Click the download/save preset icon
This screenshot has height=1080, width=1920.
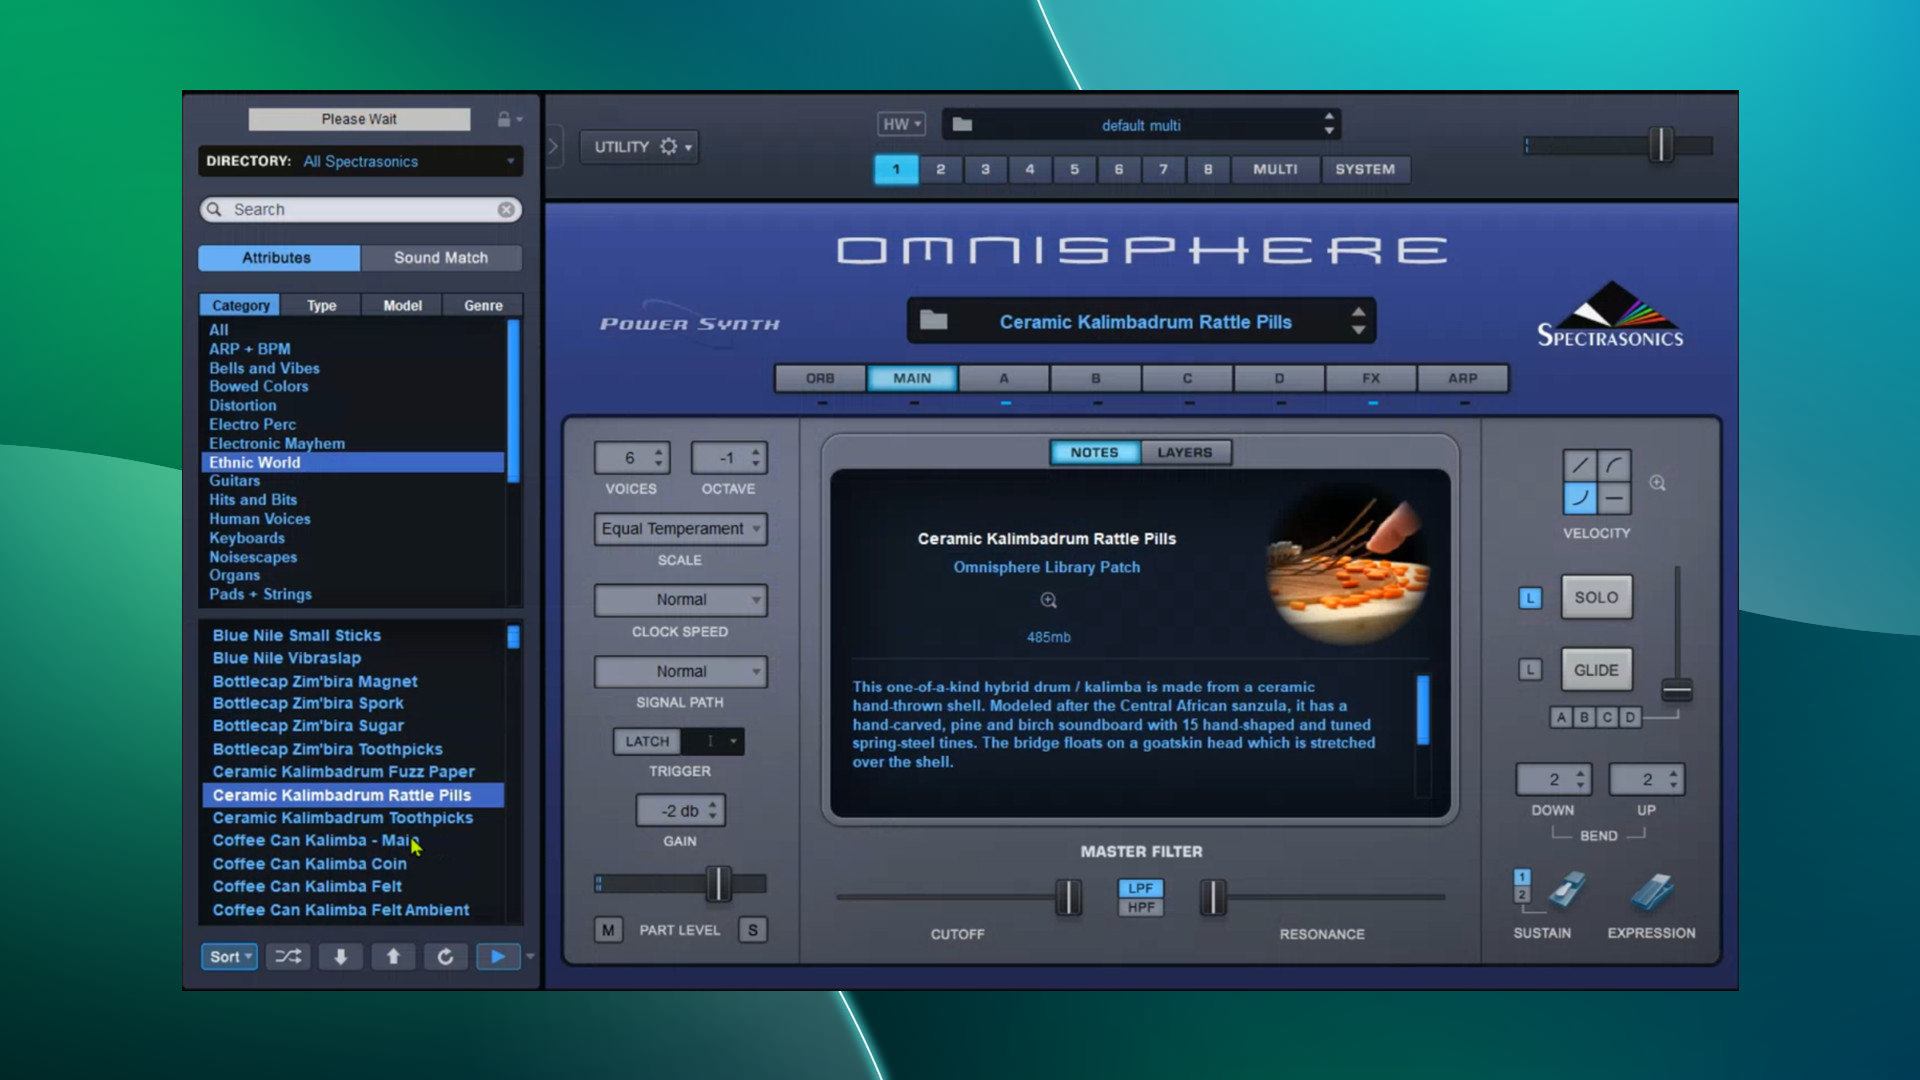point(340,956)
